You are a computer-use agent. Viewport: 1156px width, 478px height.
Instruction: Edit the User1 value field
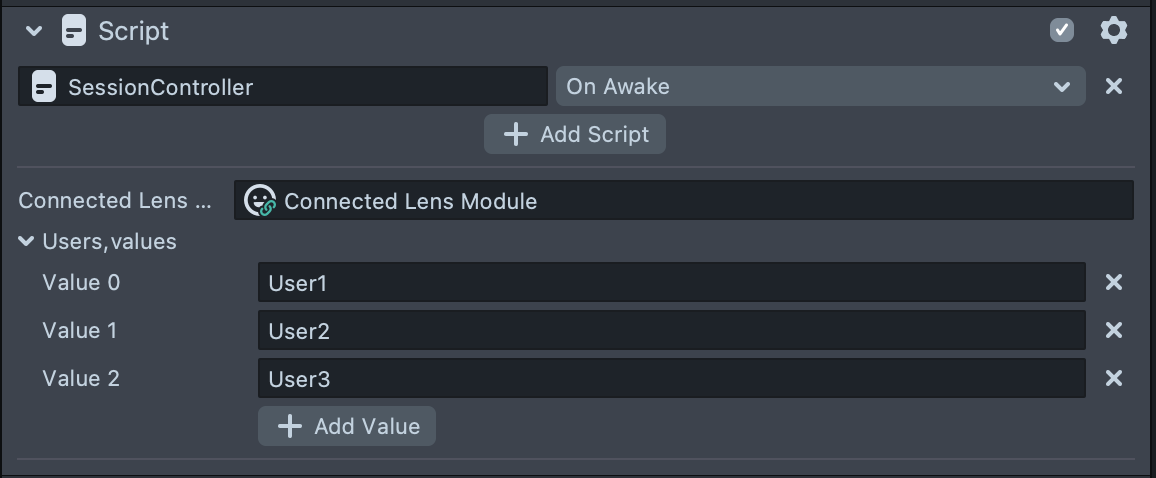coord(670,283)
